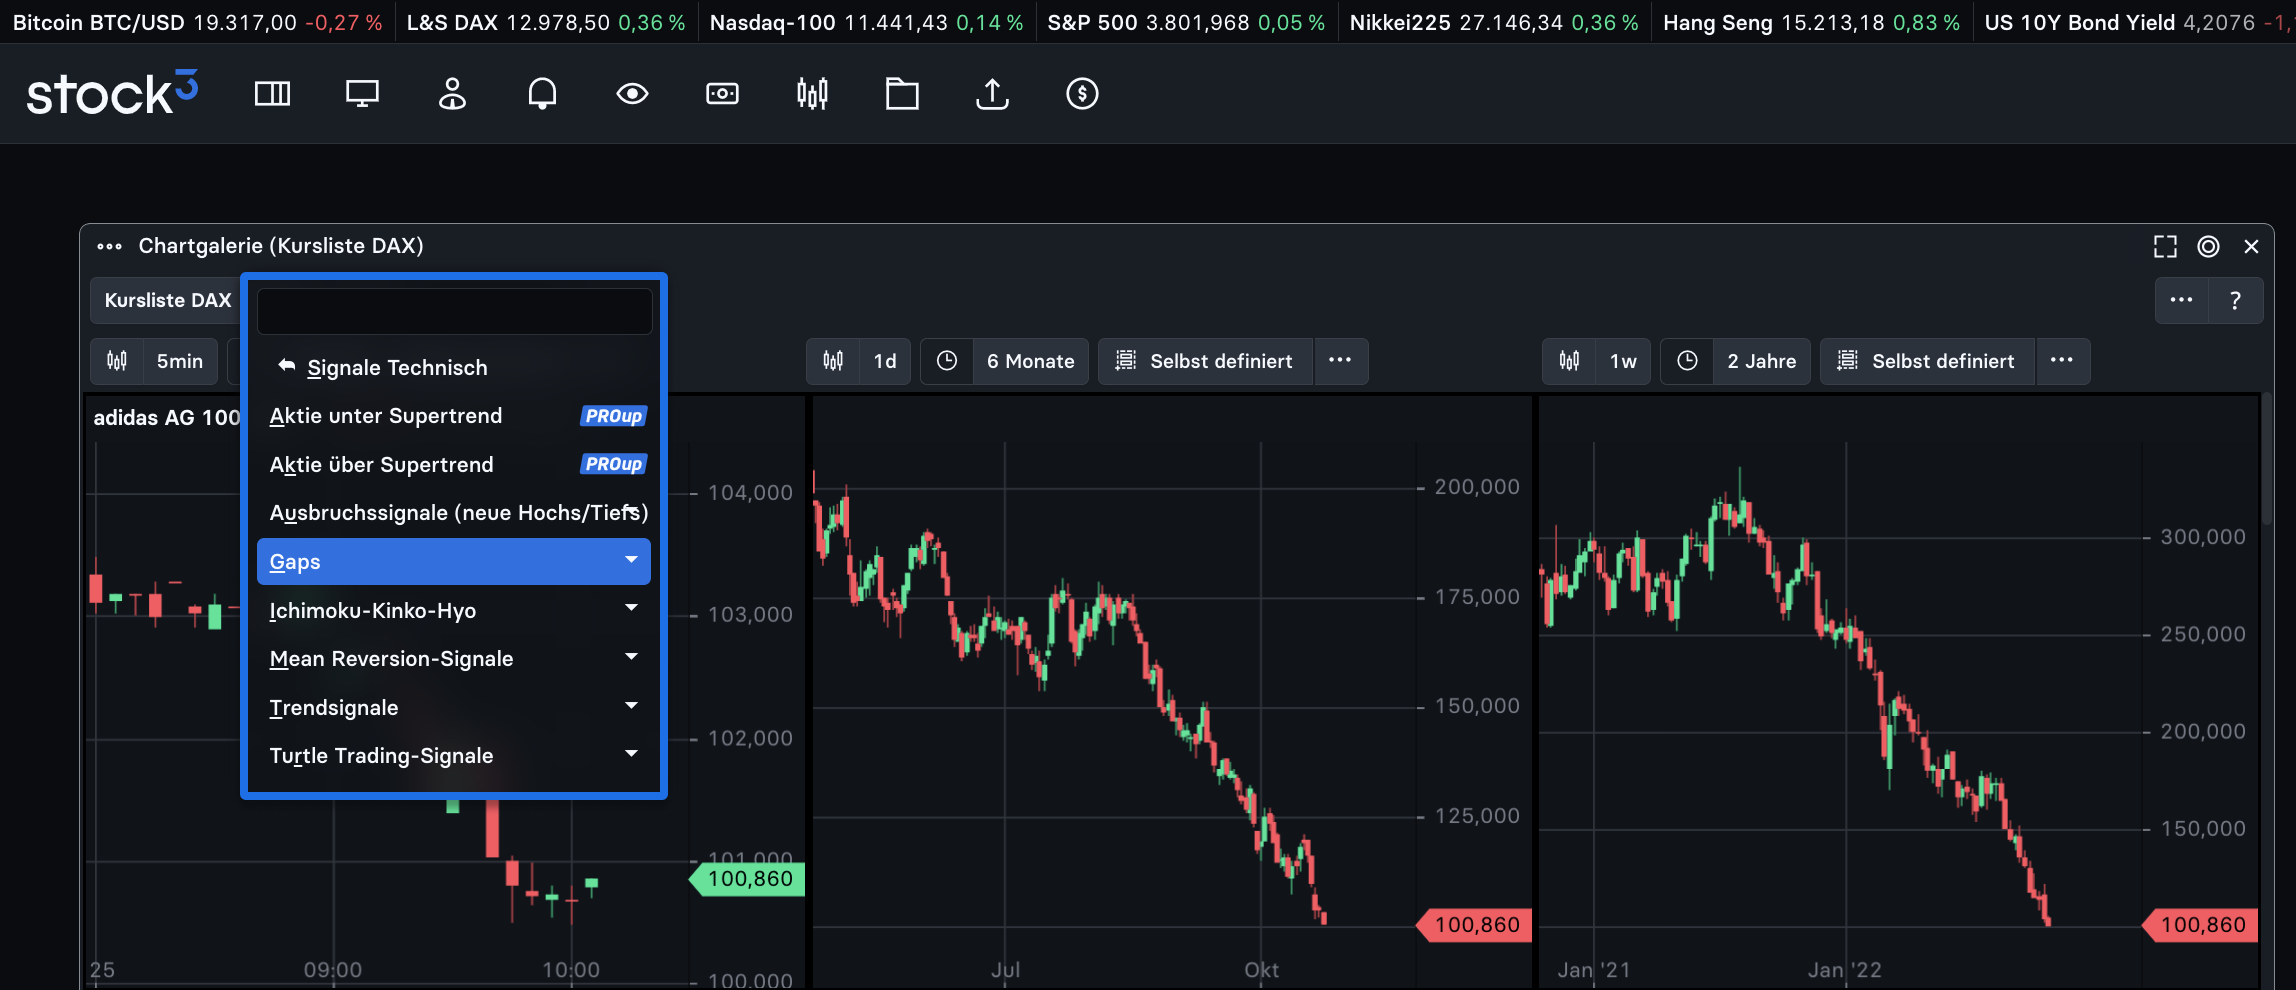Select Aktie über Supertrend

click(x=454, y=464)
